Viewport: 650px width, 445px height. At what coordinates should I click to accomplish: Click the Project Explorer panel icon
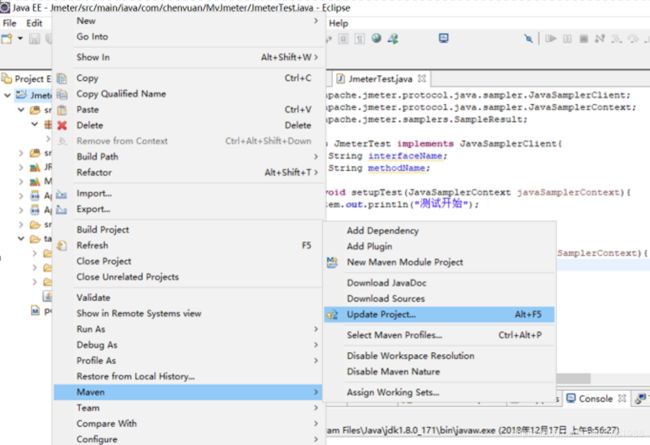point(6,78)
